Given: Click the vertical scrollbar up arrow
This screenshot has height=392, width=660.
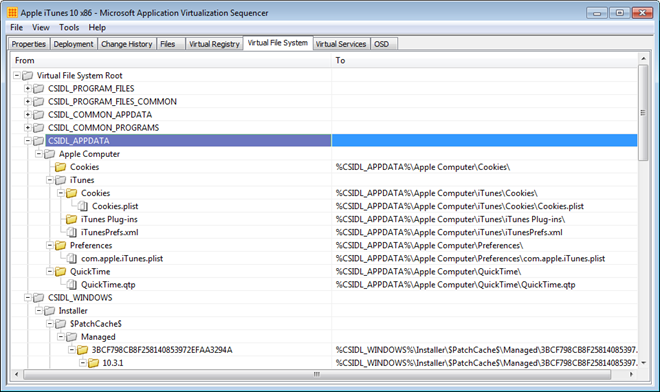Looking at the screenshot, I should 643,59.
